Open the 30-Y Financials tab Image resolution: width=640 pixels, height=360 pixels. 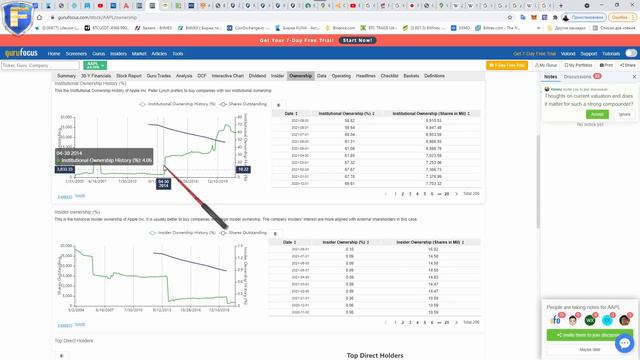pyautogui.click(x=96, y=76)
